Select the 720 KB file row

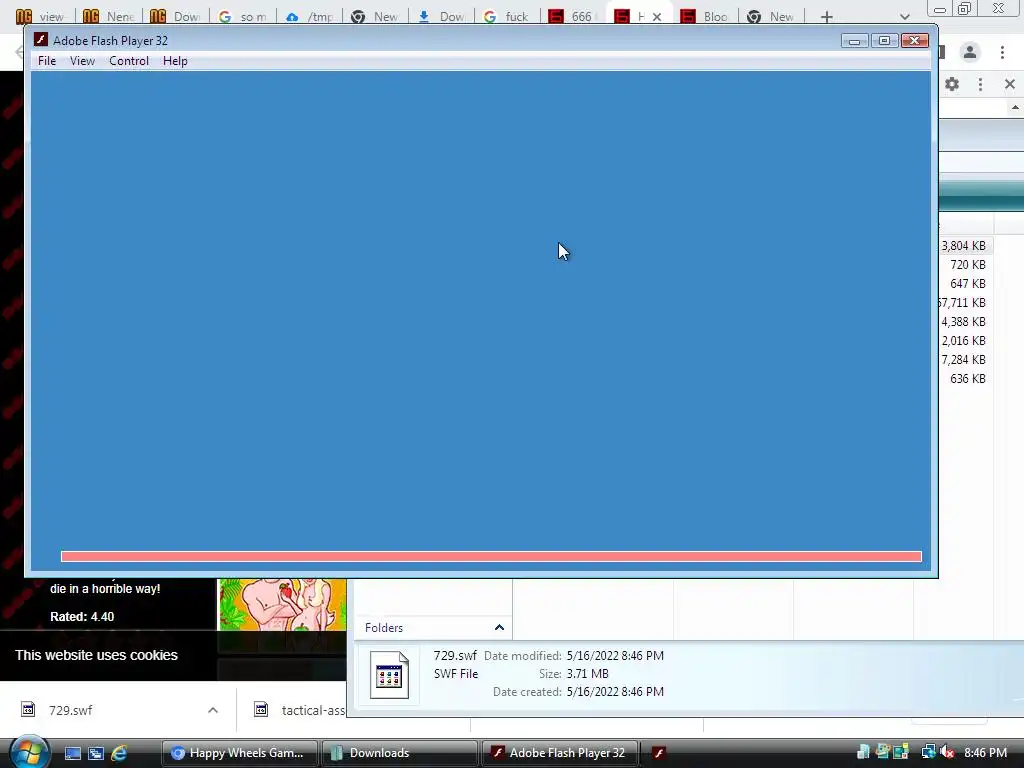click(965, 264)
